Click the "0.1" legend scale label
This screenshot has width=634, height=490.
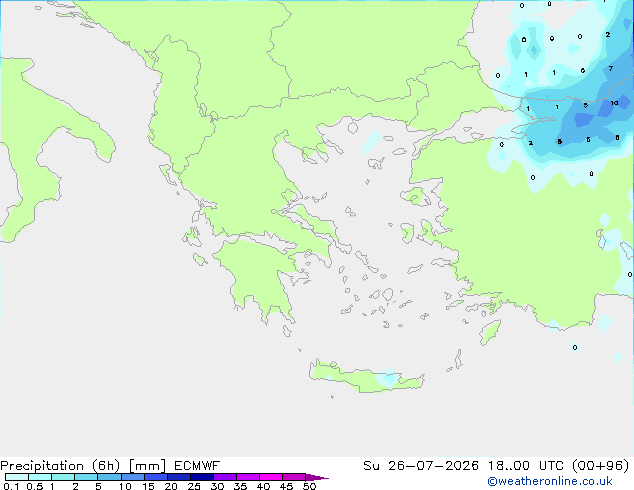click(x=11, y=486)
